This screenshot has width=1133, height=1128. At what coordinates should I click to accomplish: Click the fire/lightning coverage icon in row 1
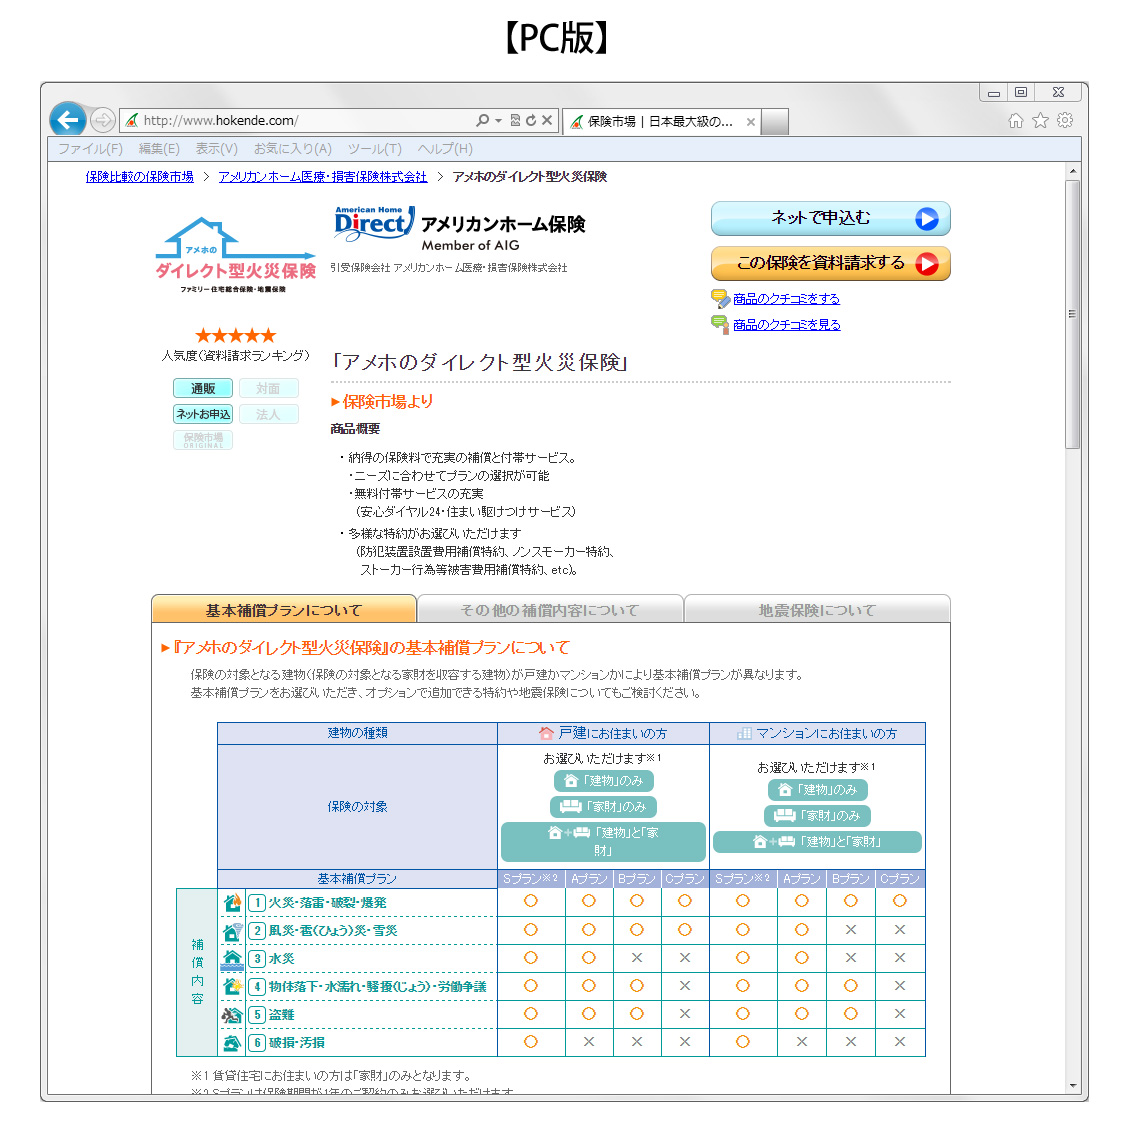click(x=232, y=902)
